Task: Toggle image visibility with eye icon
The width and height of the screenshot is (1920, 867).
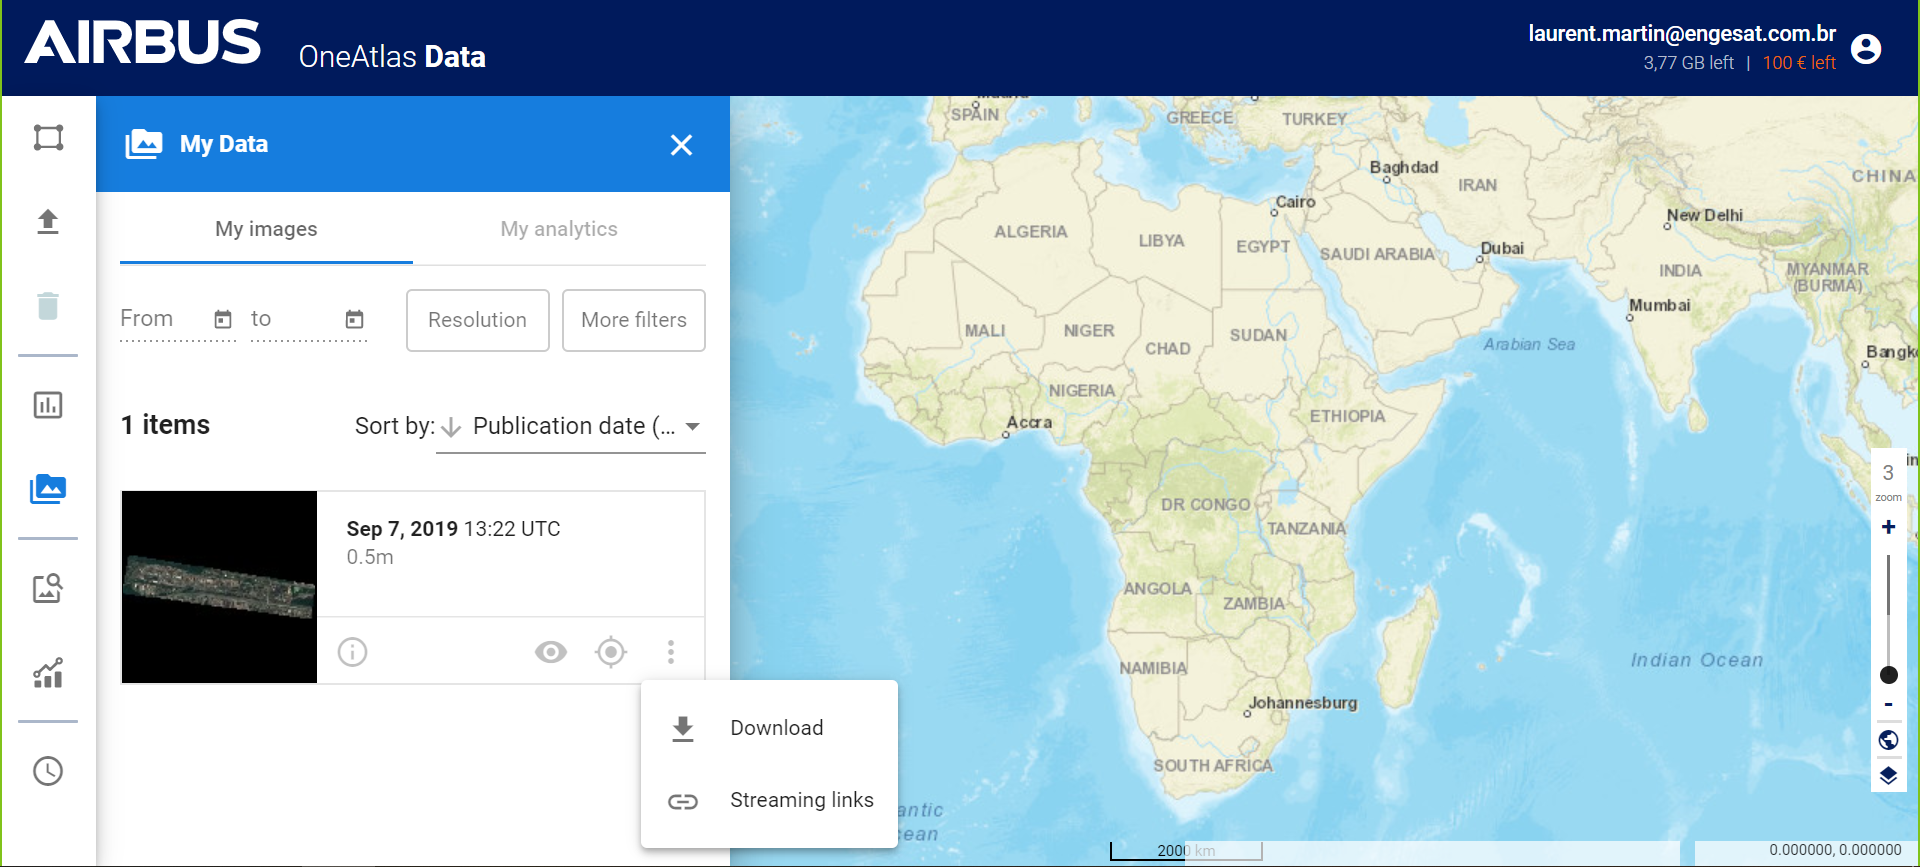Action: 551,652
